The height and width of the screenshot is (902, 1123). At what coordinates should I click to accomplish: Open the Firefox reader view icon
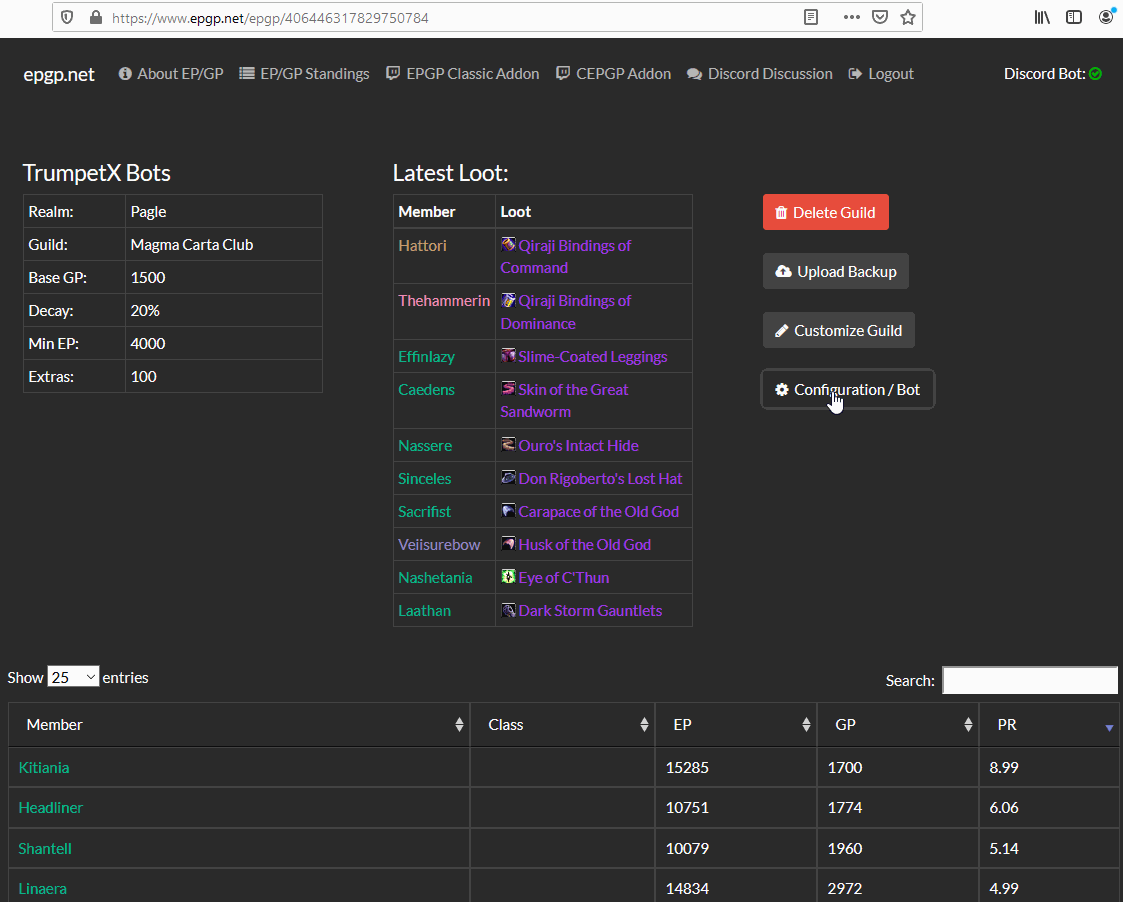coord(811,17)
